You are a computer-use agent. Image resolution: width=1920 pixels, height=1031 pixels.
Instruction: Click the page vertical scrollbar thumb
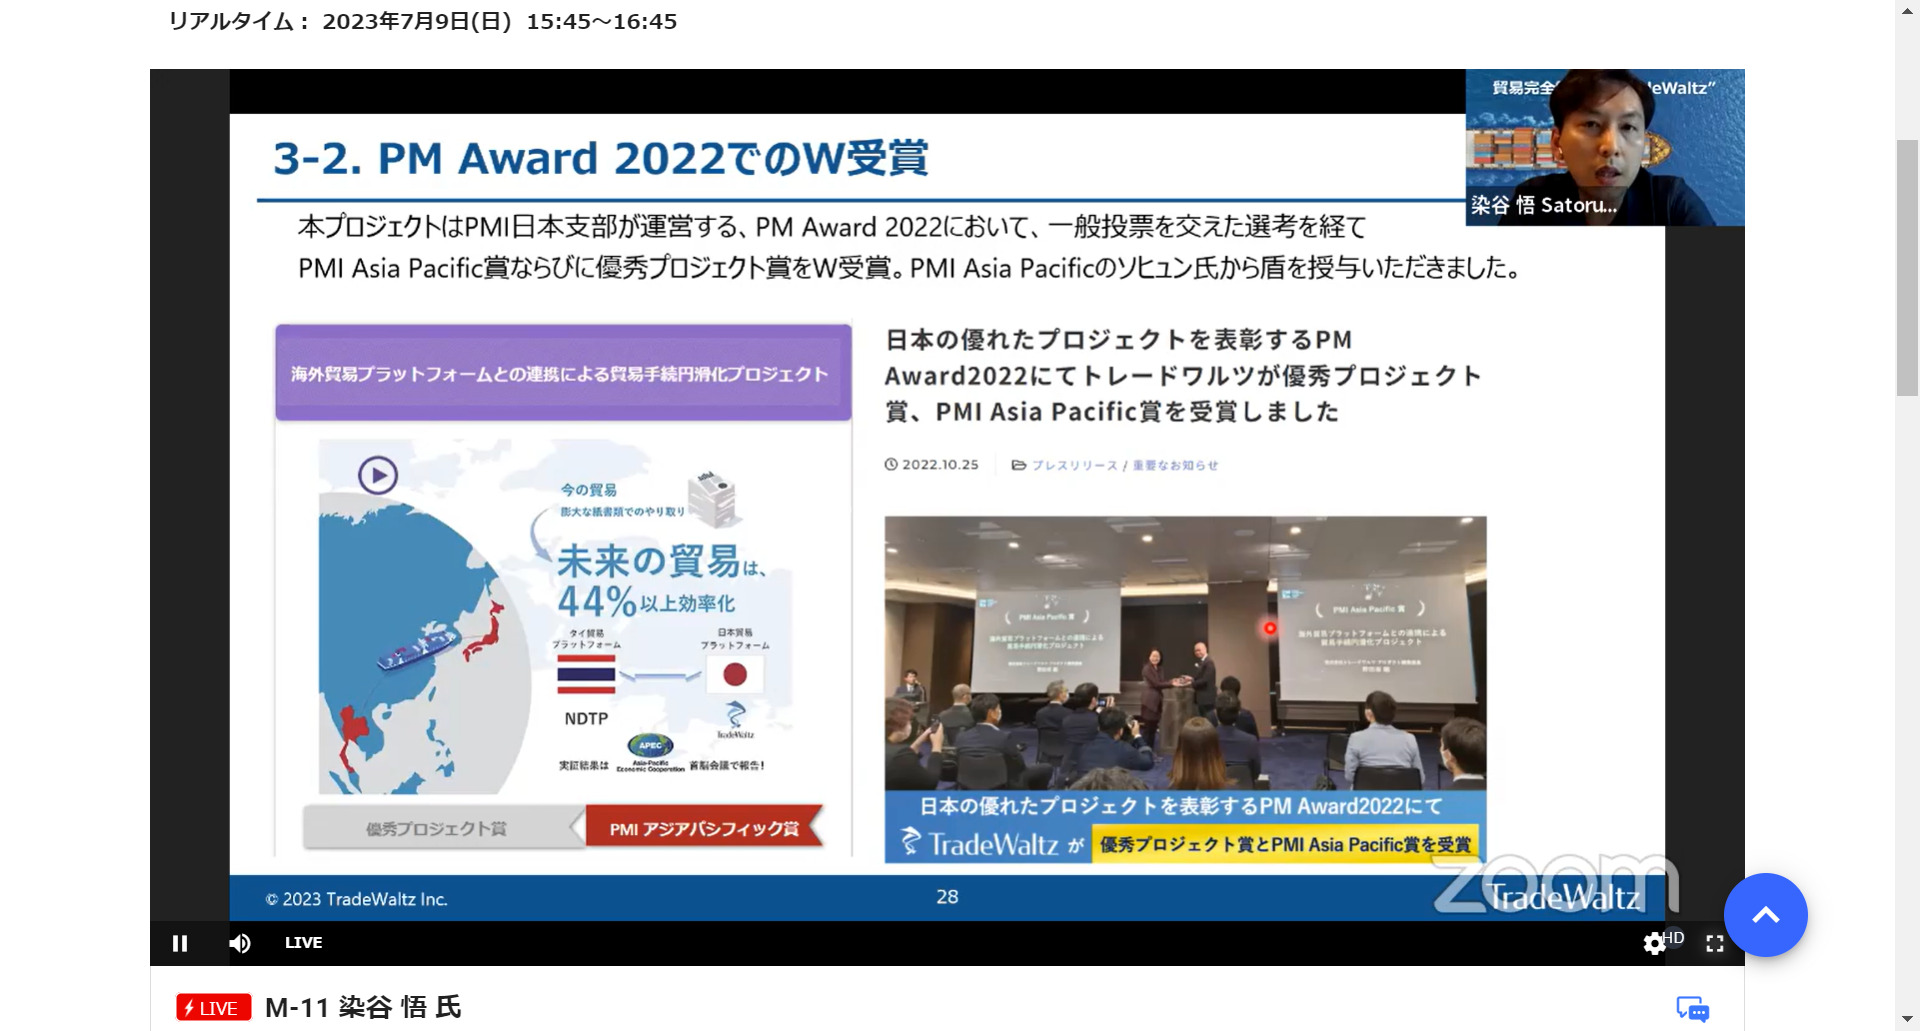1907,268
